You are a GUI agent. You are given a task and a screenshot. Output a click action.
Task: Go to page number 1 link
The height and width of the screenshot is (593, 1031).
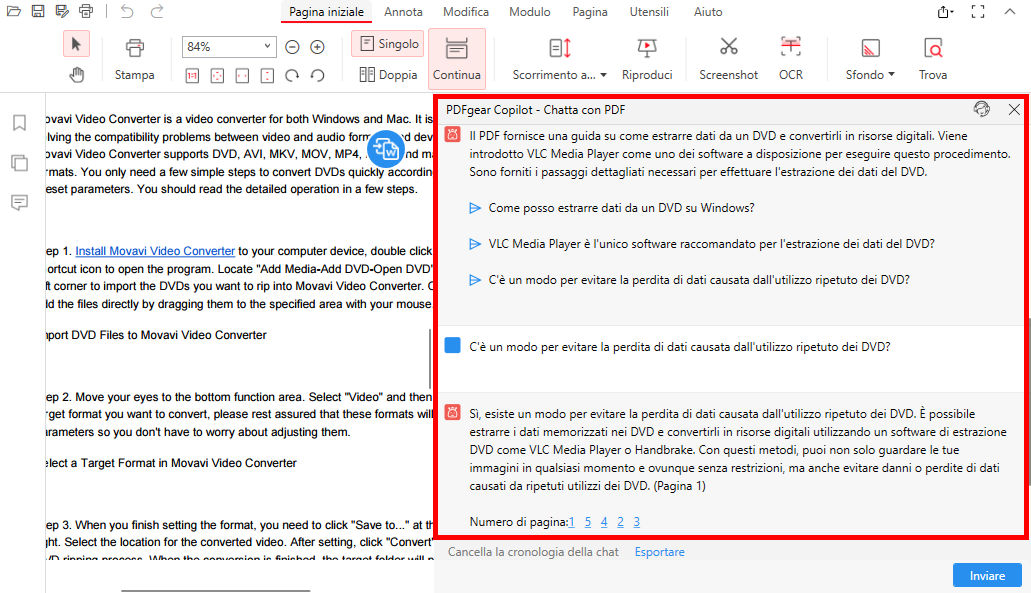571,522
